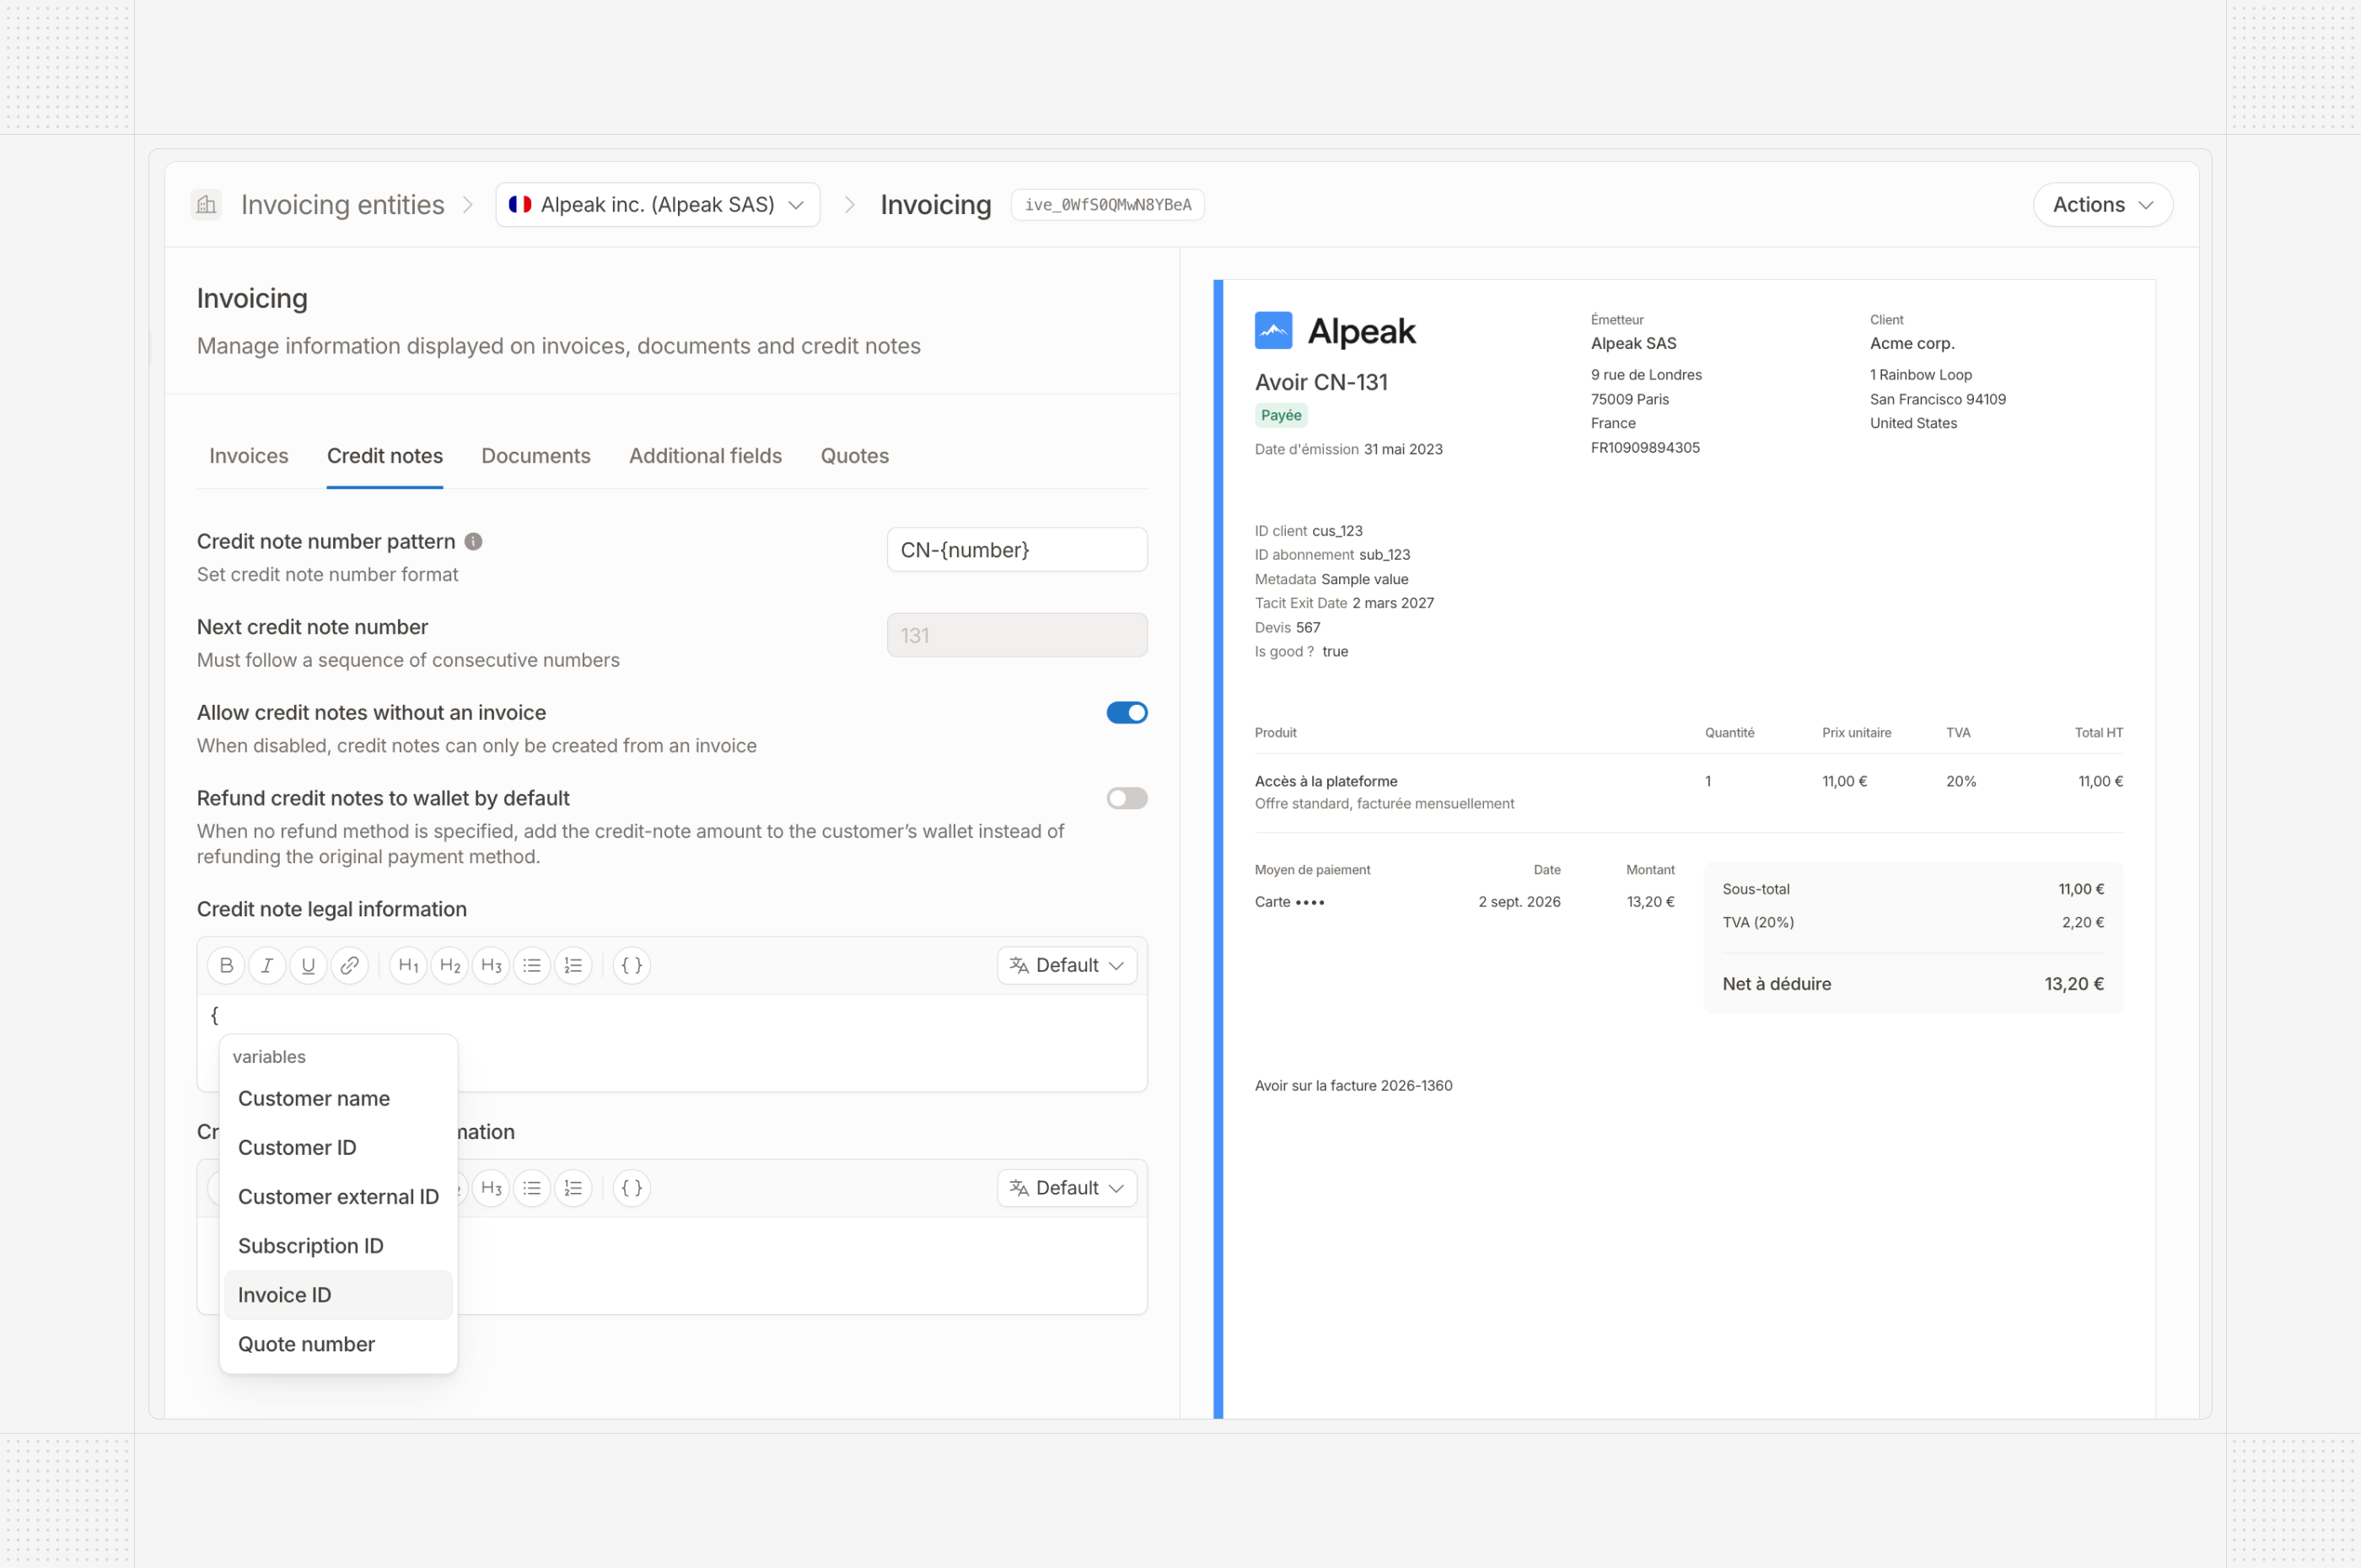Go to the Additional fields tab
Screen dimensions: 2361x1568
[706, 456]
